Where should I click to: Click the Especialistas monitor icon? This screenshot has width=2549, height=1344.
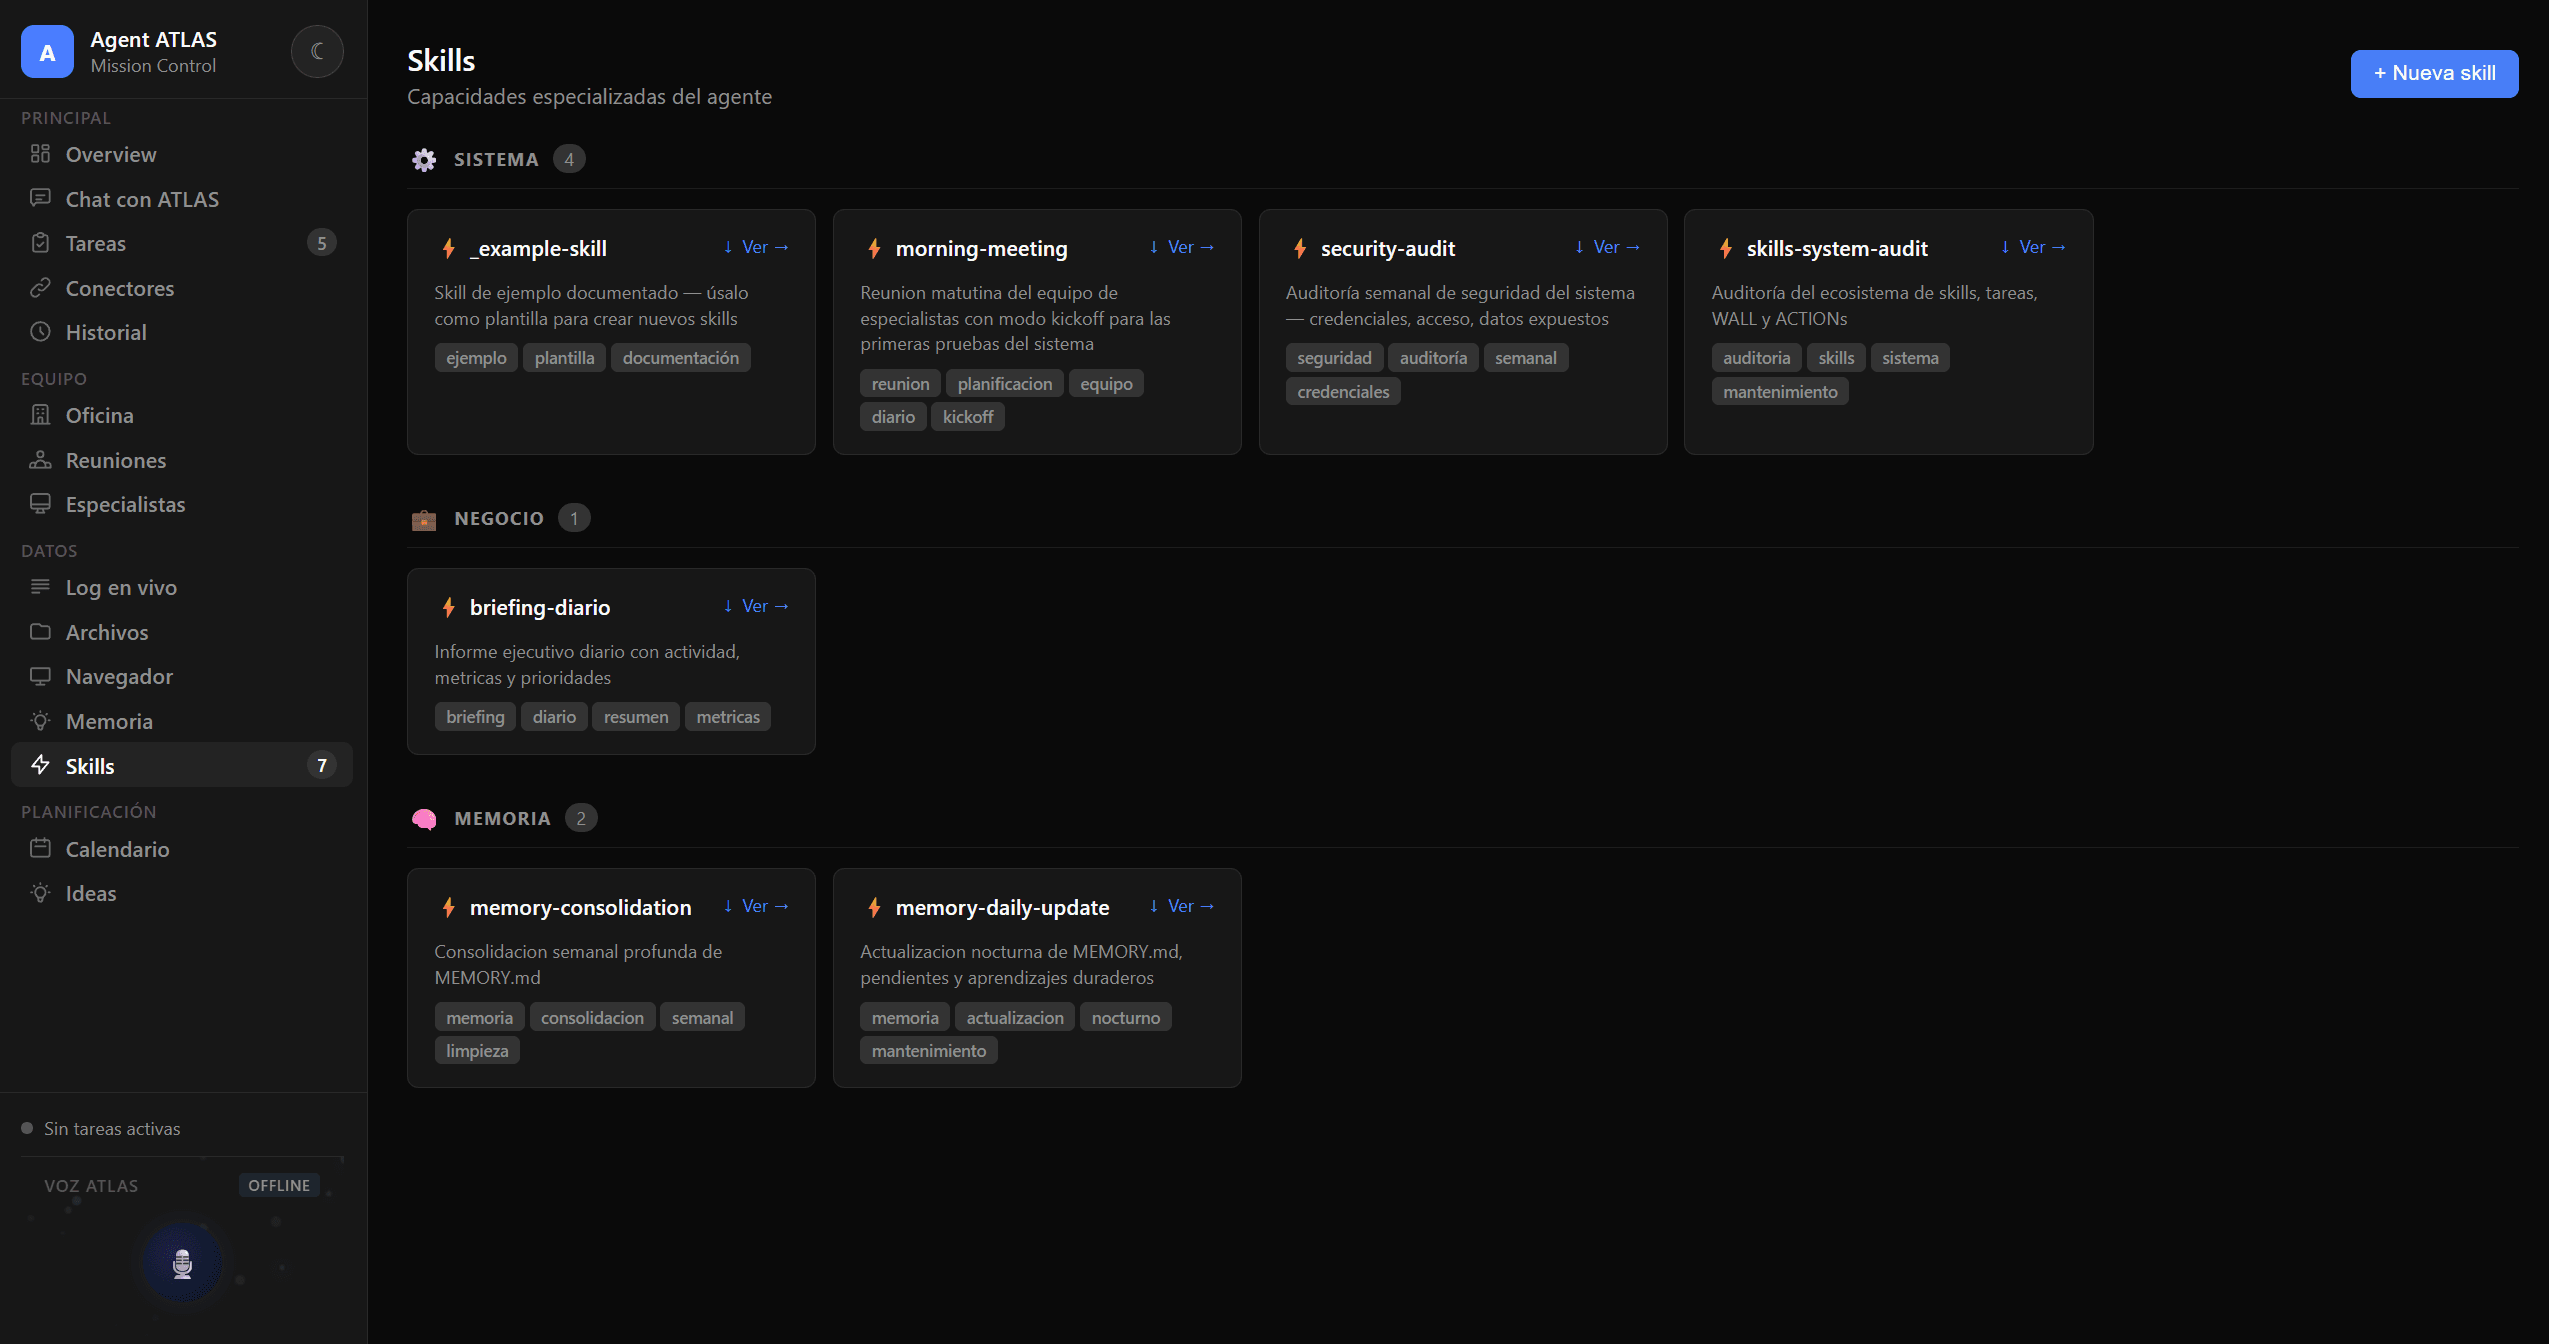click(x=40, y=504)
